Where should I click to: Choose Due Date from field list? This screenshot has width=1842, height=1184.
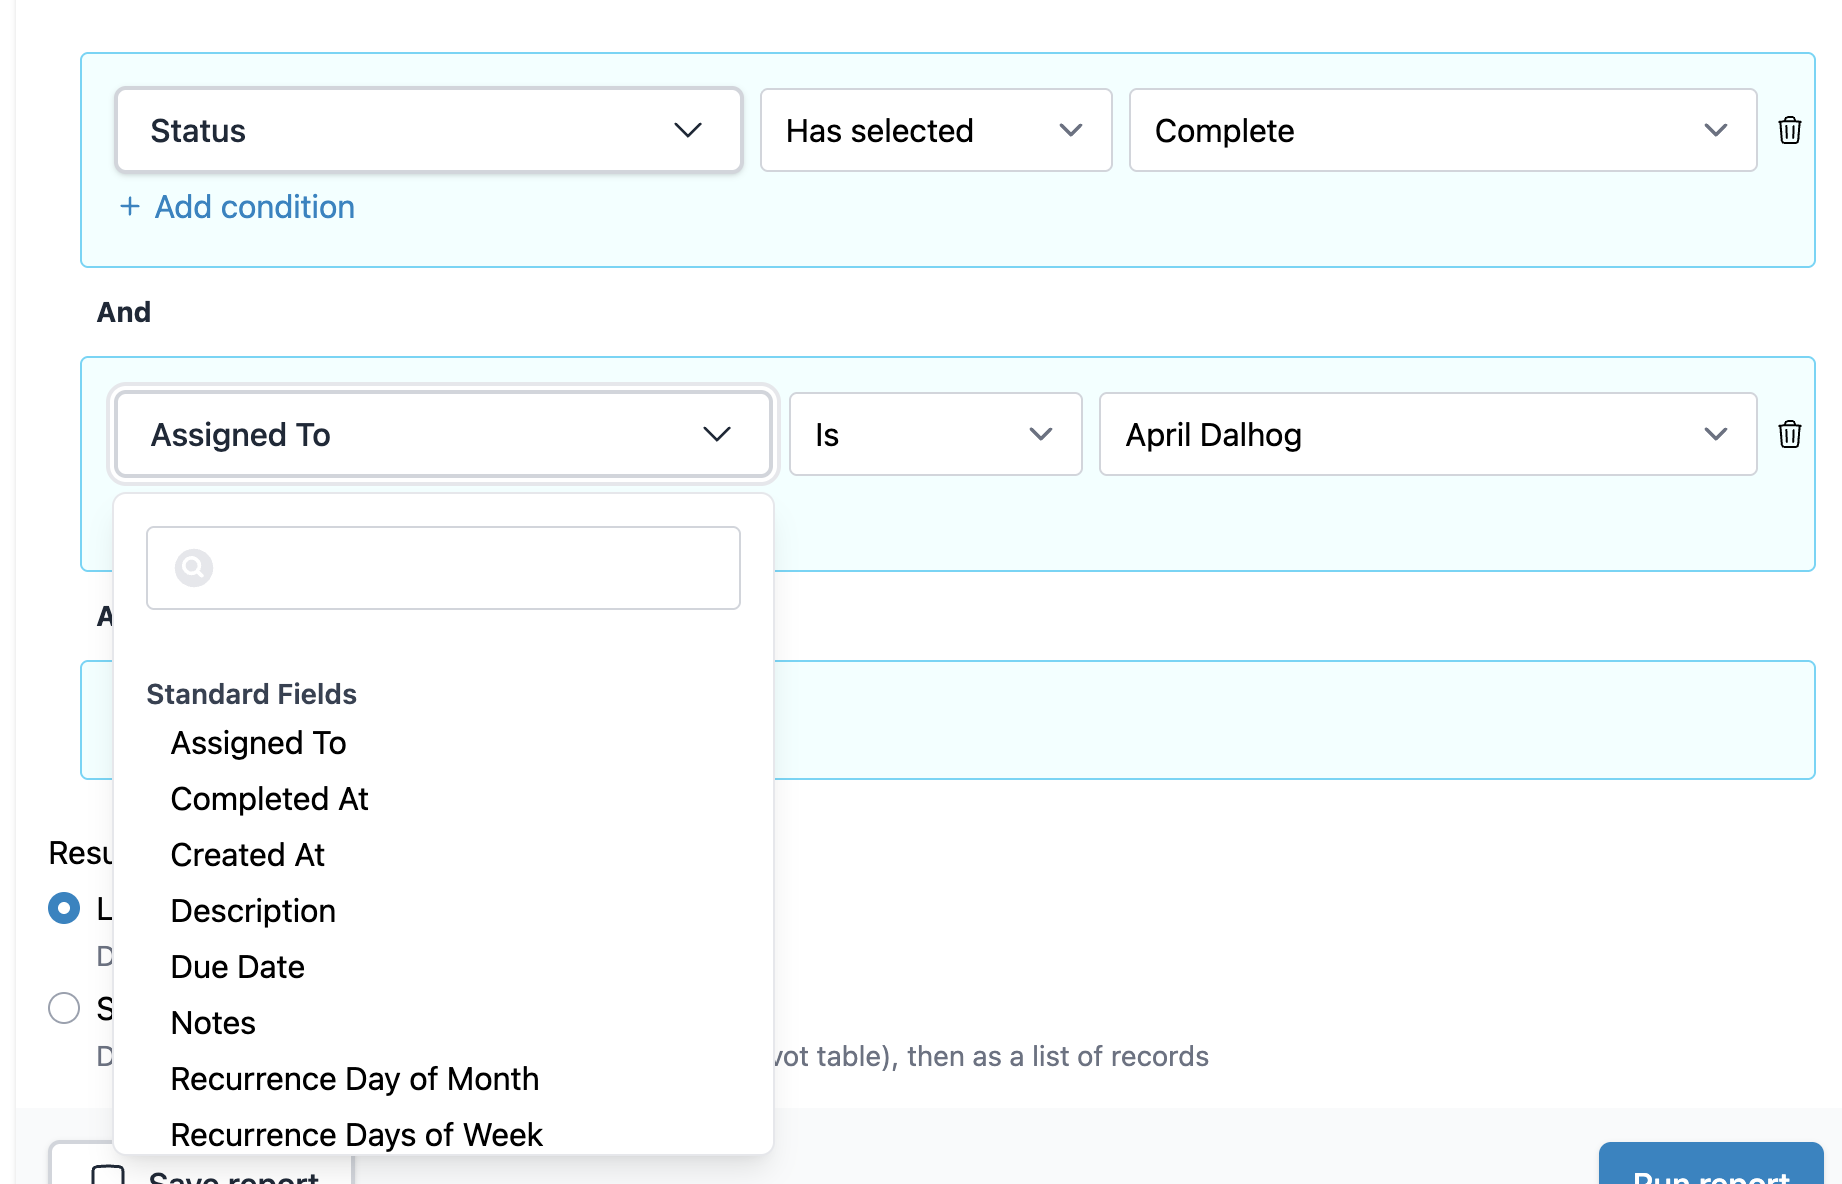238,967
